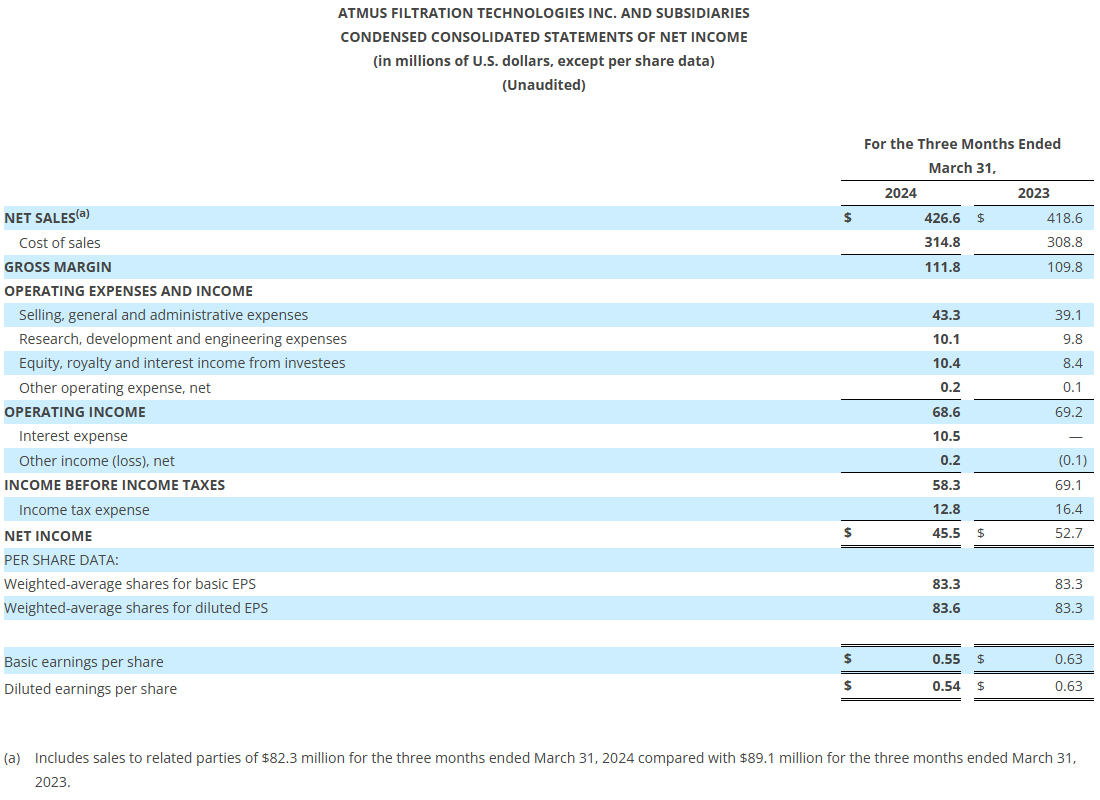Screen dimensions: 1100x800
Task: Click 'Other income (loss), net' label
Action: pyautogui.click(x=97, y=461)
